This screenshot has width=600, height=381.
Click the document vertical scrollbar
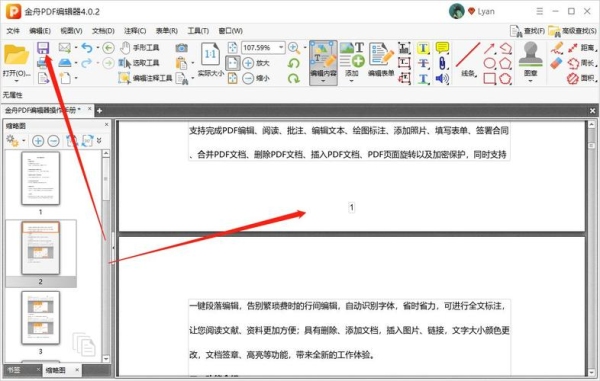592,249
